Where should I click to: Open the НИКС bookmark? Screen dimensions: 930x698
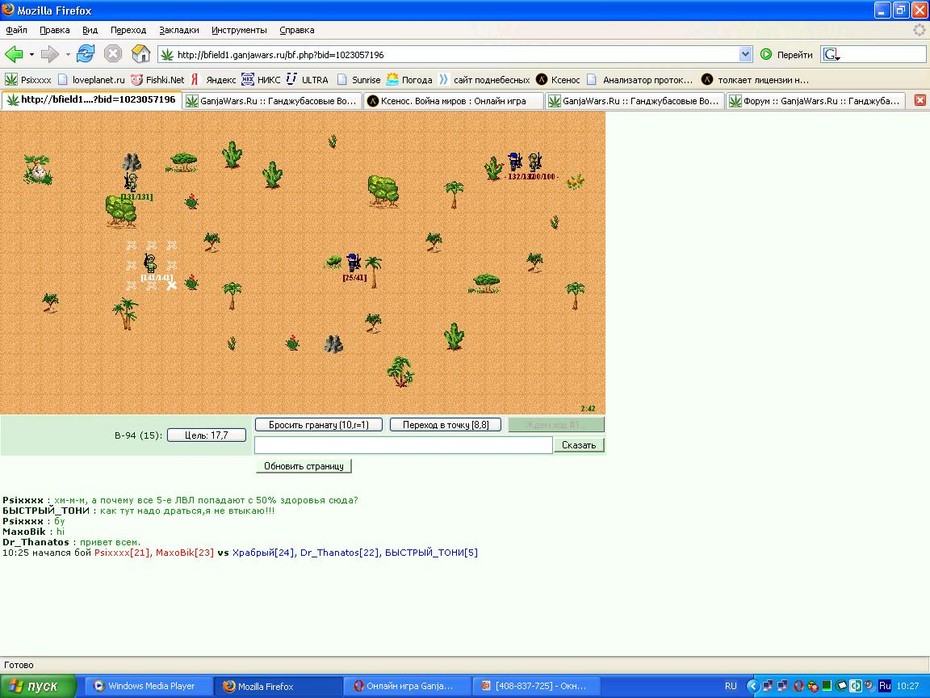[x=261, y=79]
